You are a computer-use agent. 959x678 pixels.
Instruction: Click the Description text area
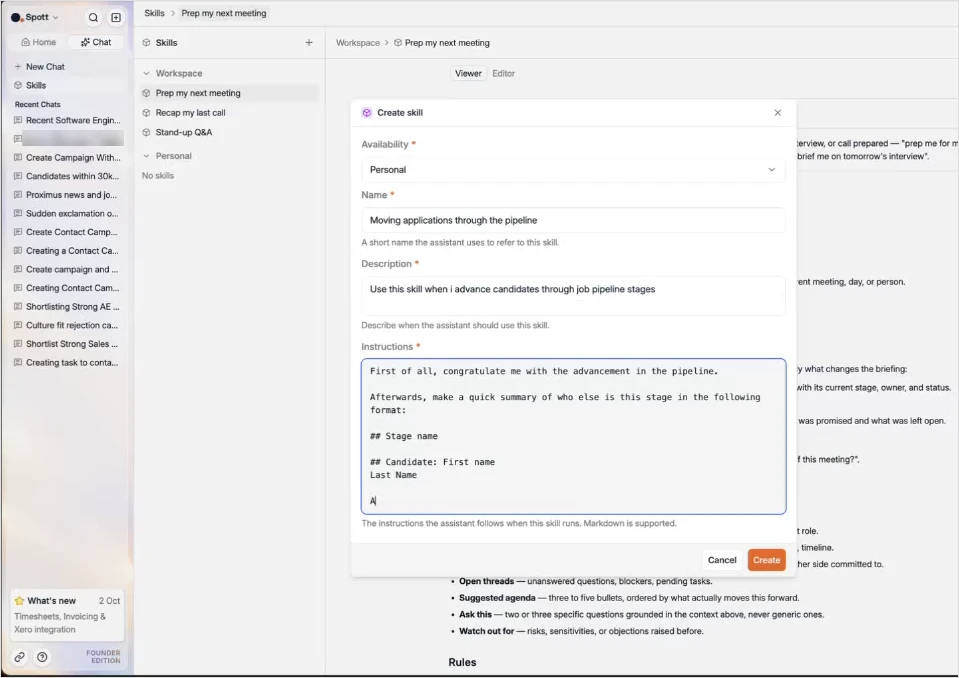coord(573,296)
